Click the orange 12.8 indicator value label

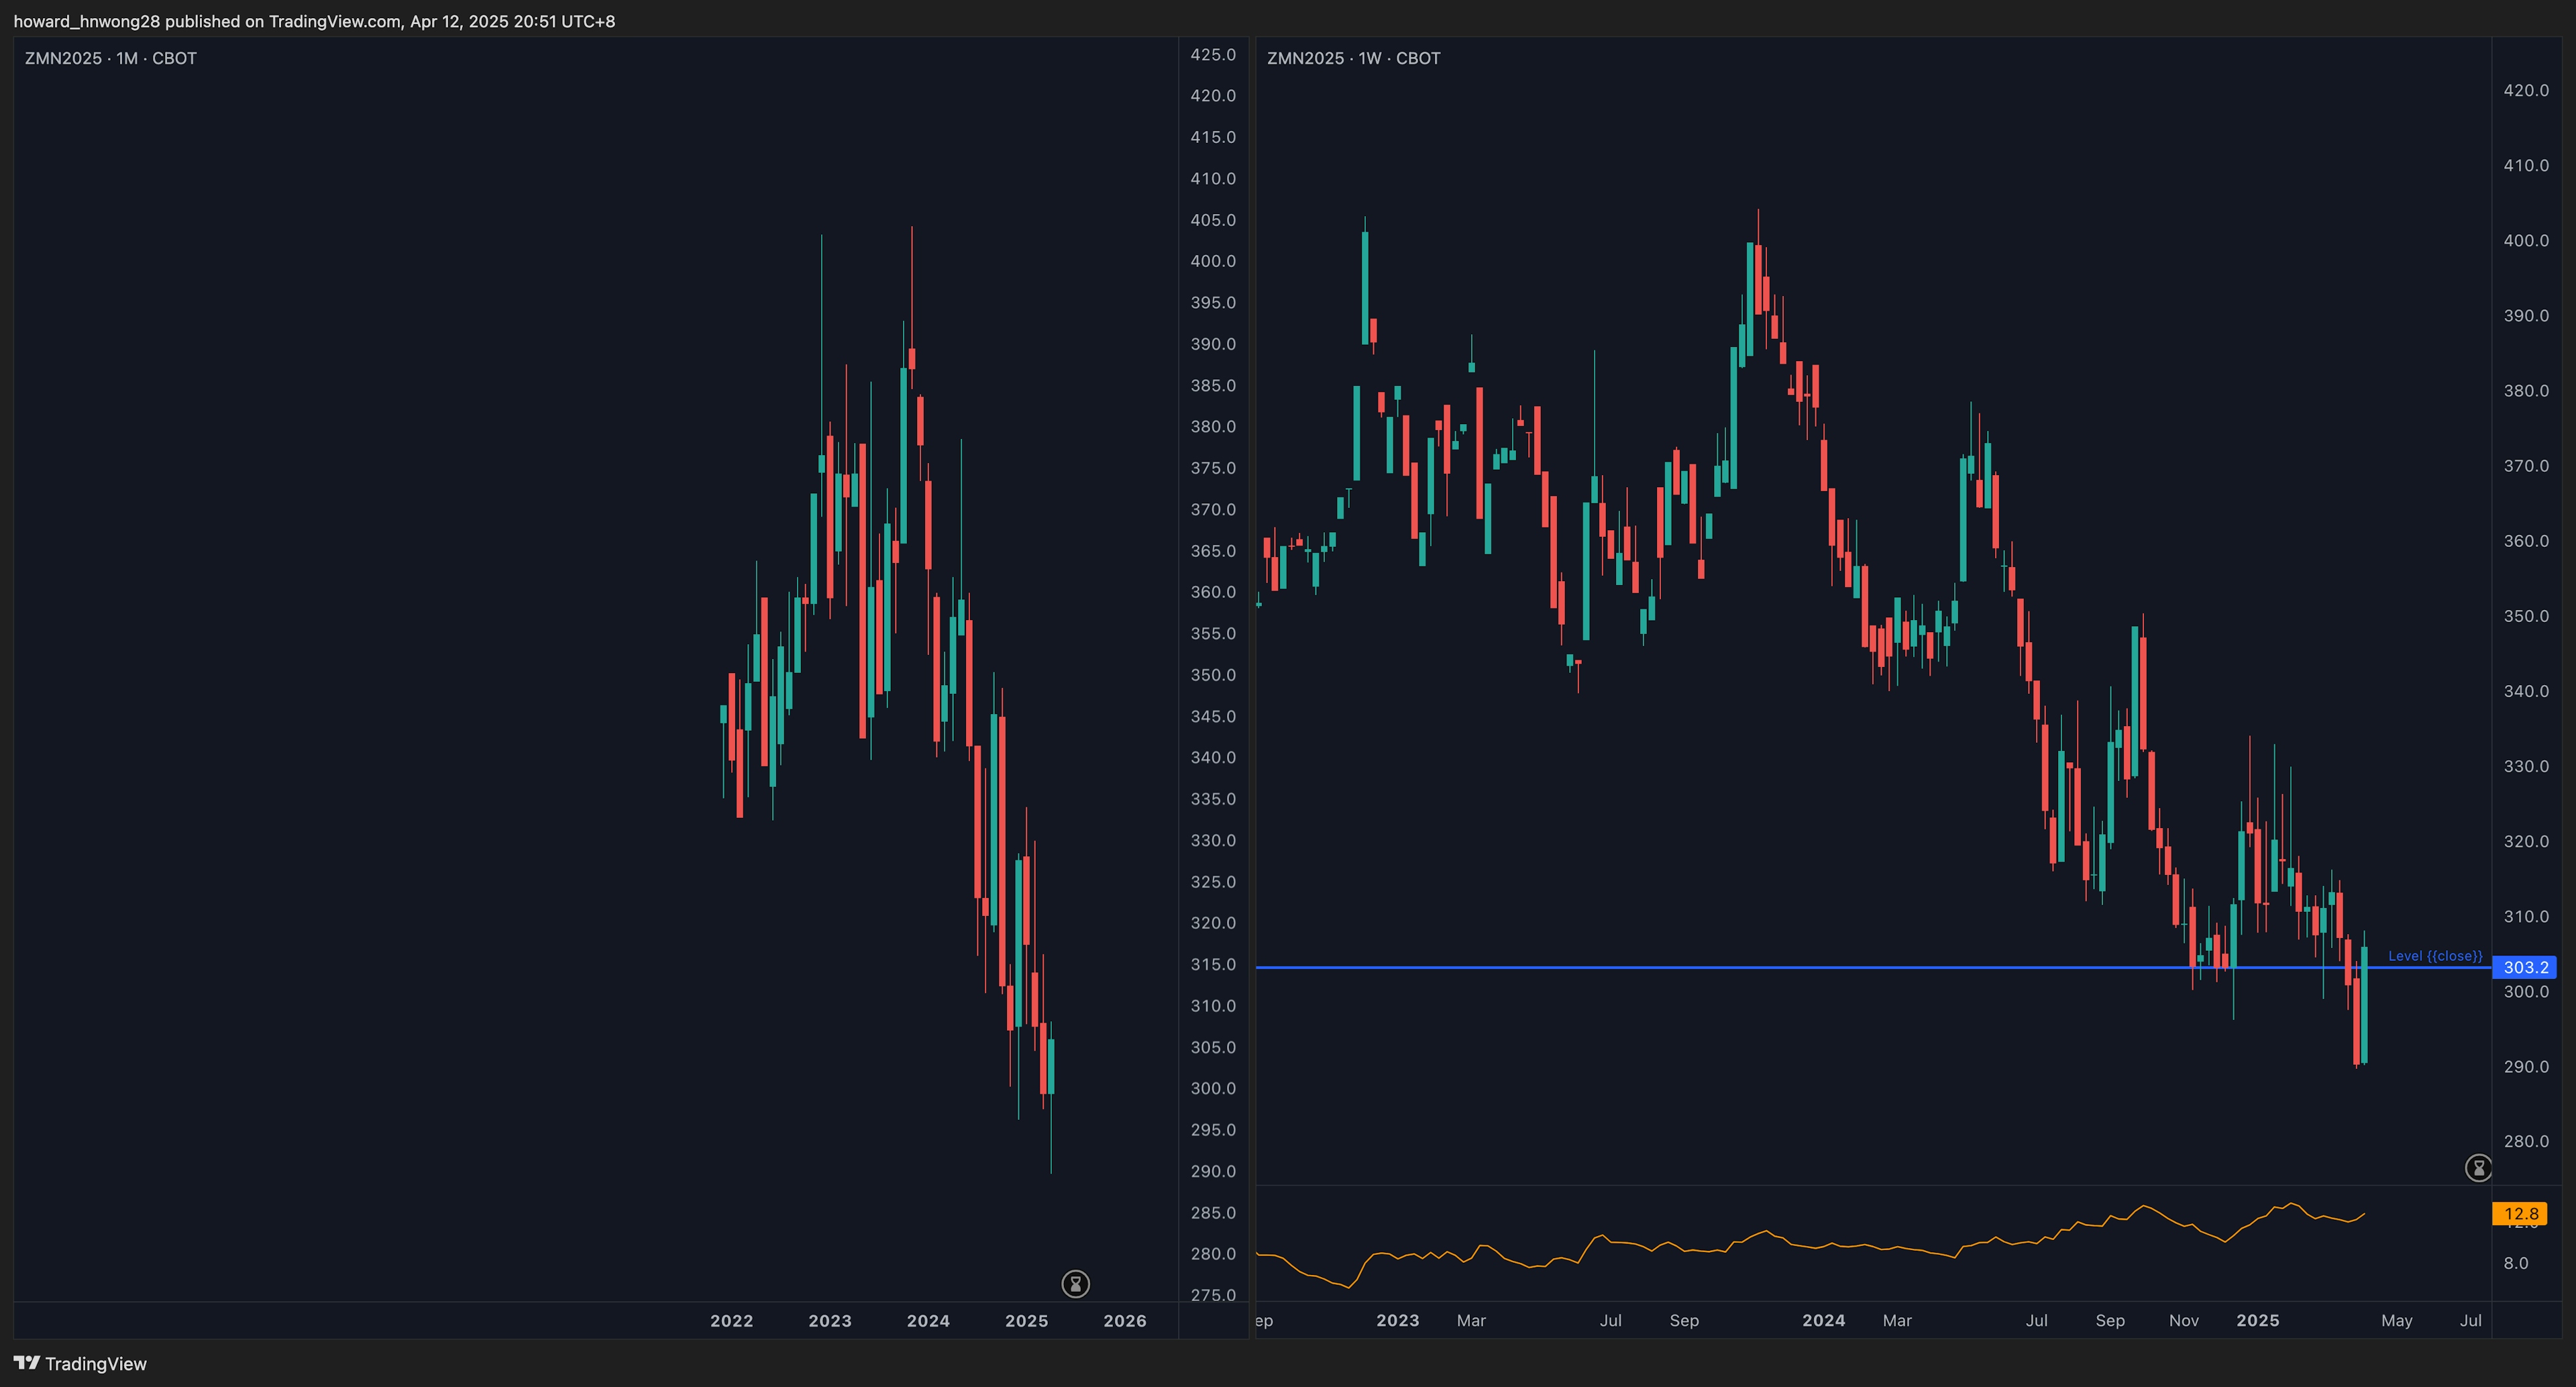click(2520, 1213)
